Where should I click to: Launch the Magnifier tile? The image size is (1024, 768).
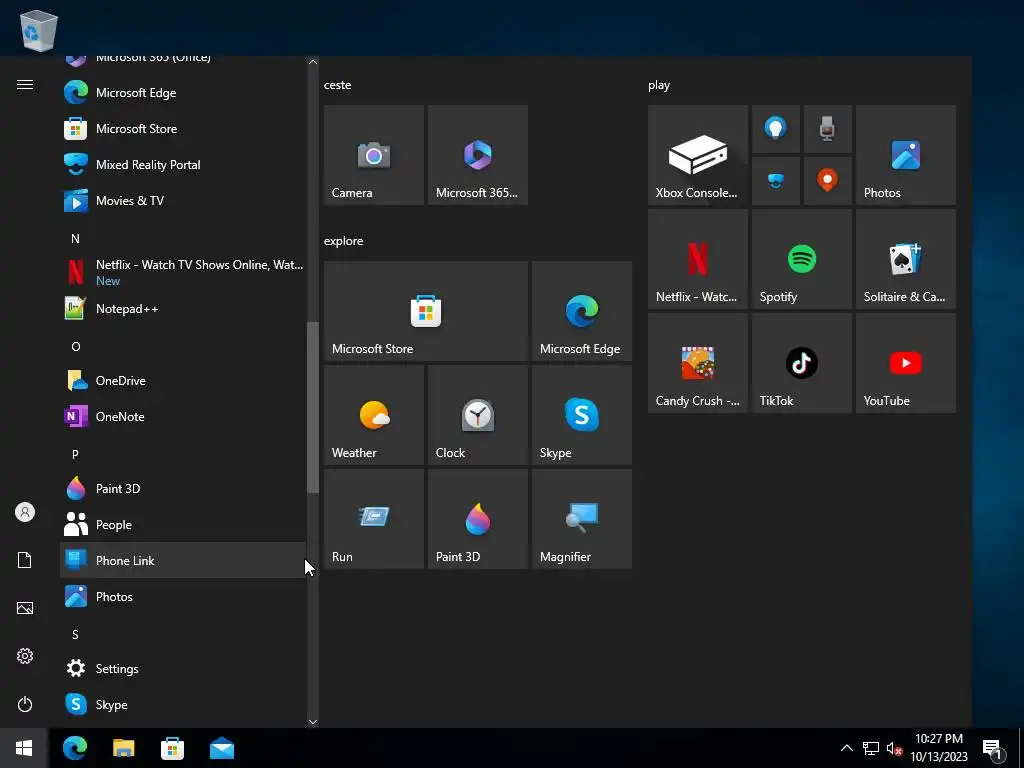[x=582, y=519]
